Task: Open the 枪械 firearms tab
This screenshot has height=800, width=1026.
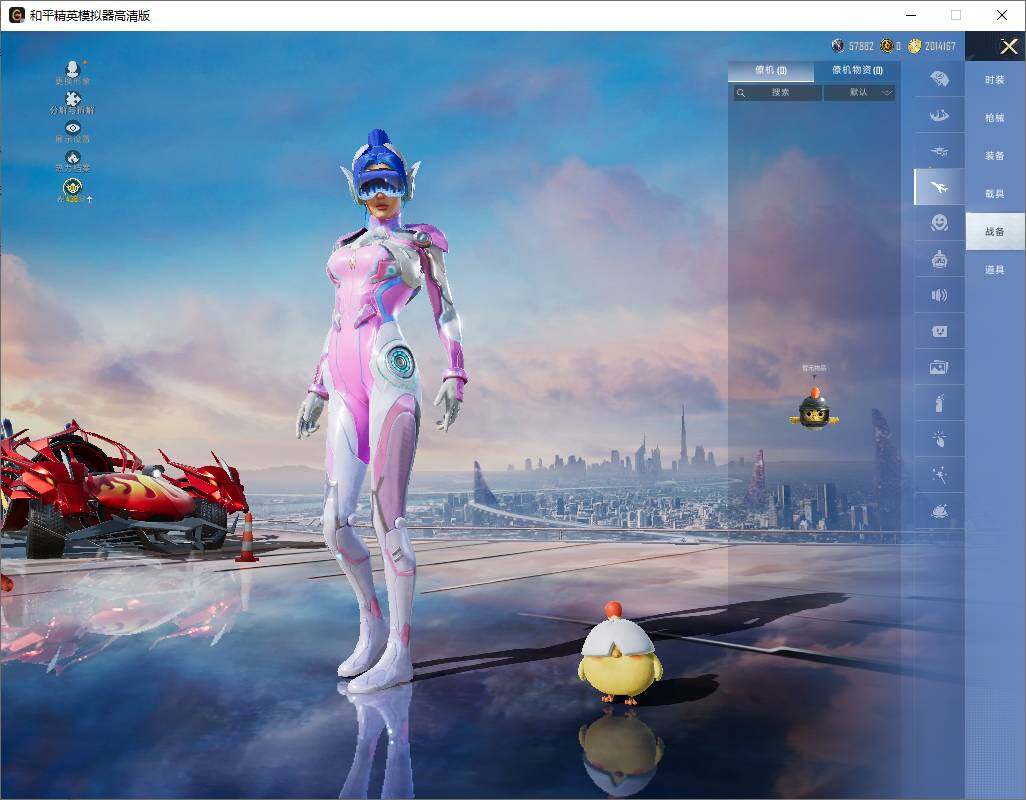Action: point(995,118)
